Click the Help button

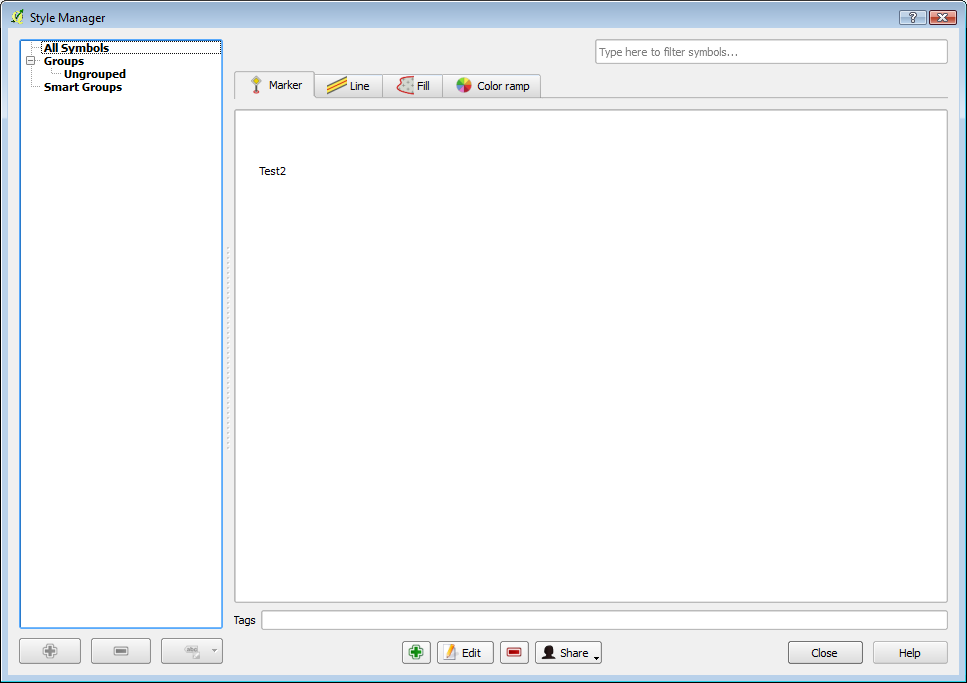point(910,652)
